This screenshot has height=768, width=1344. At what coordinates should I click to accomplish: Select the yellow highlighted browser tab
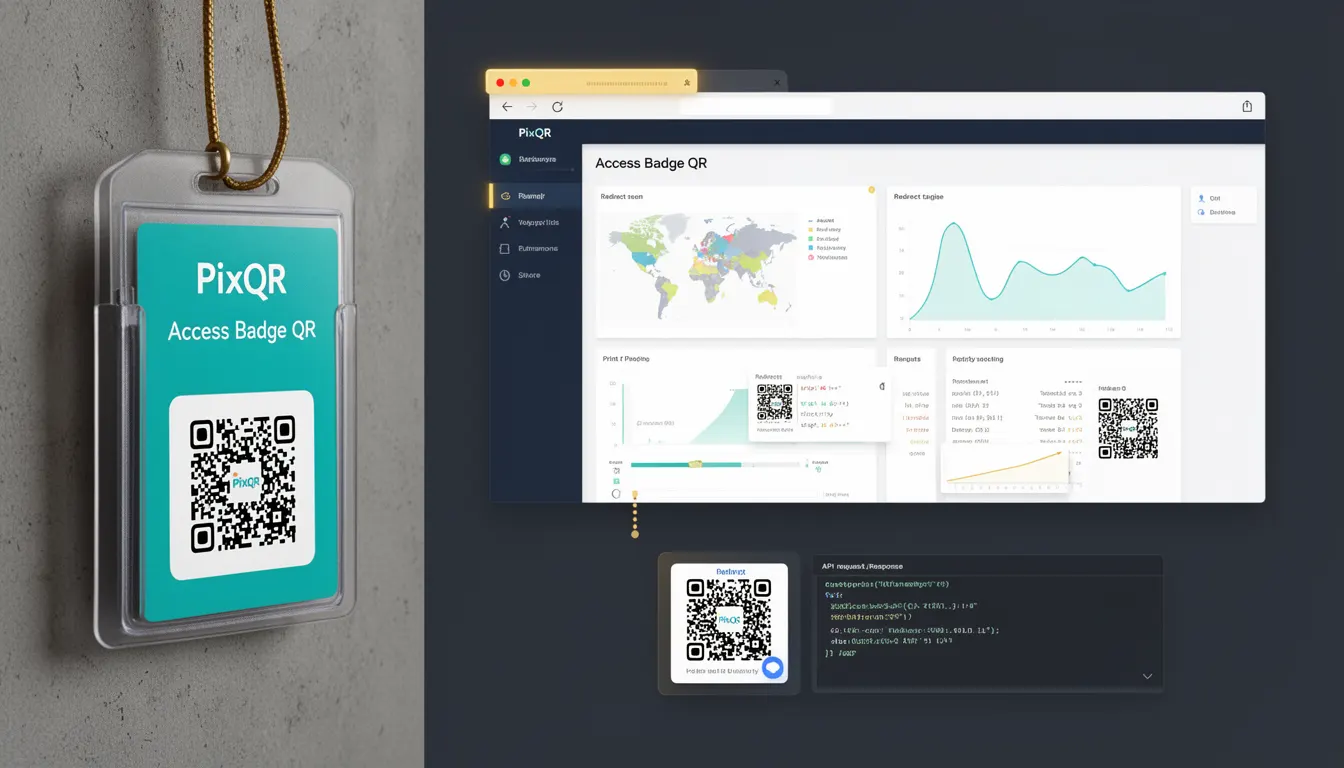(591, 82)
